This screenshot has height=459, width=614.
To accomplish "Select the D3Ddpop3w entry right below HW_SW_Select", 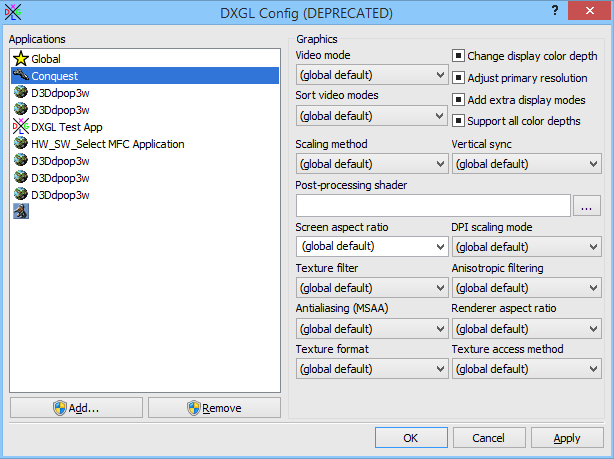I will click(x=145, y=161).
